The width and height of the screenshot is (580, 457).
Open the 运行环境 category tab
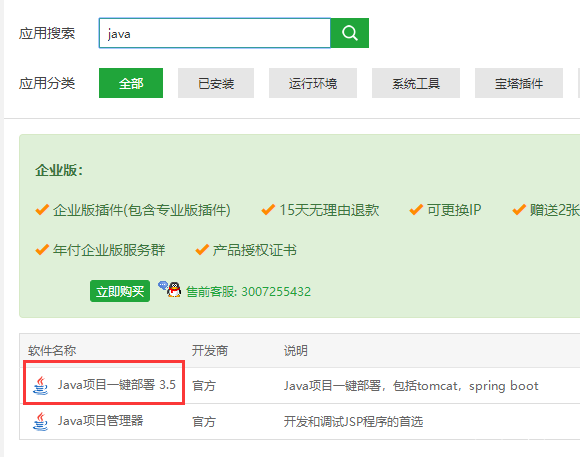[x=313, y=83]
